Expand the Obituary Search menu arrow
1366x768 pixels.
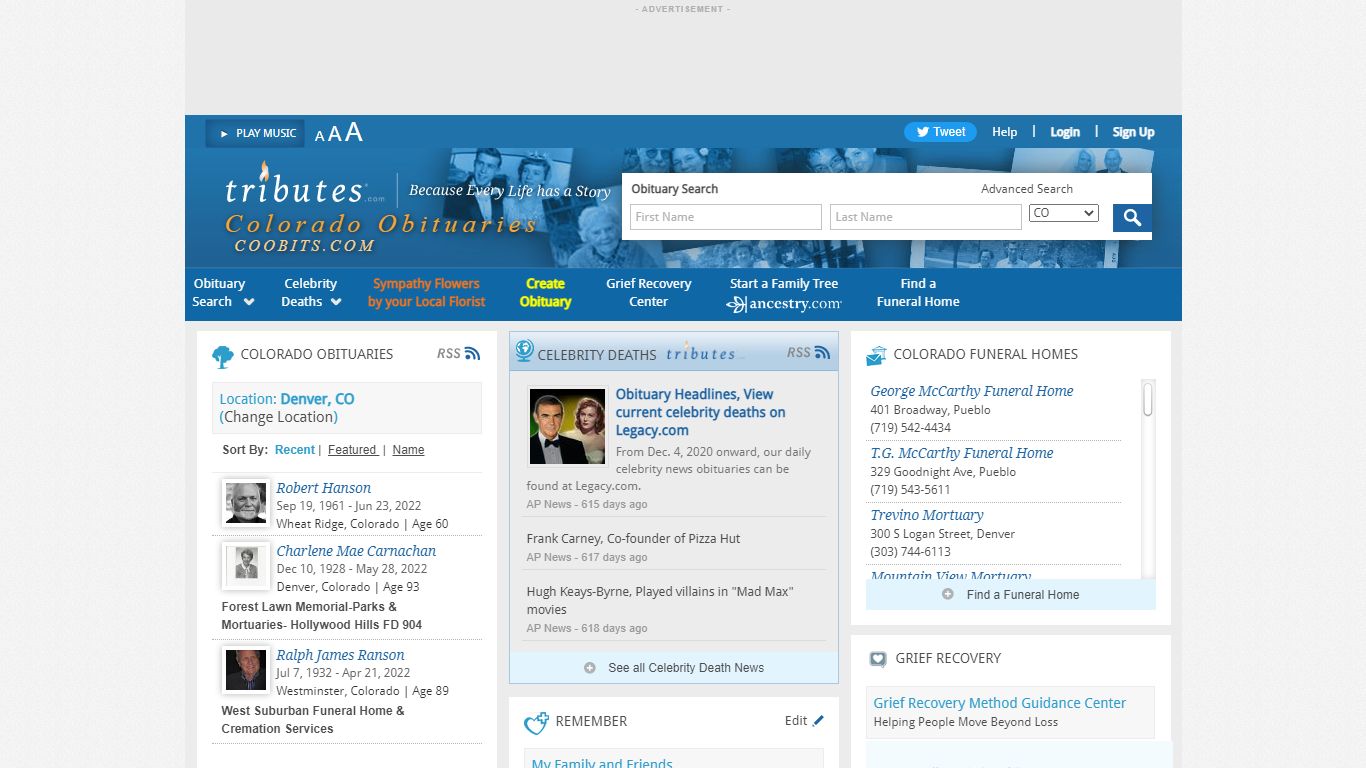[249, 302]
